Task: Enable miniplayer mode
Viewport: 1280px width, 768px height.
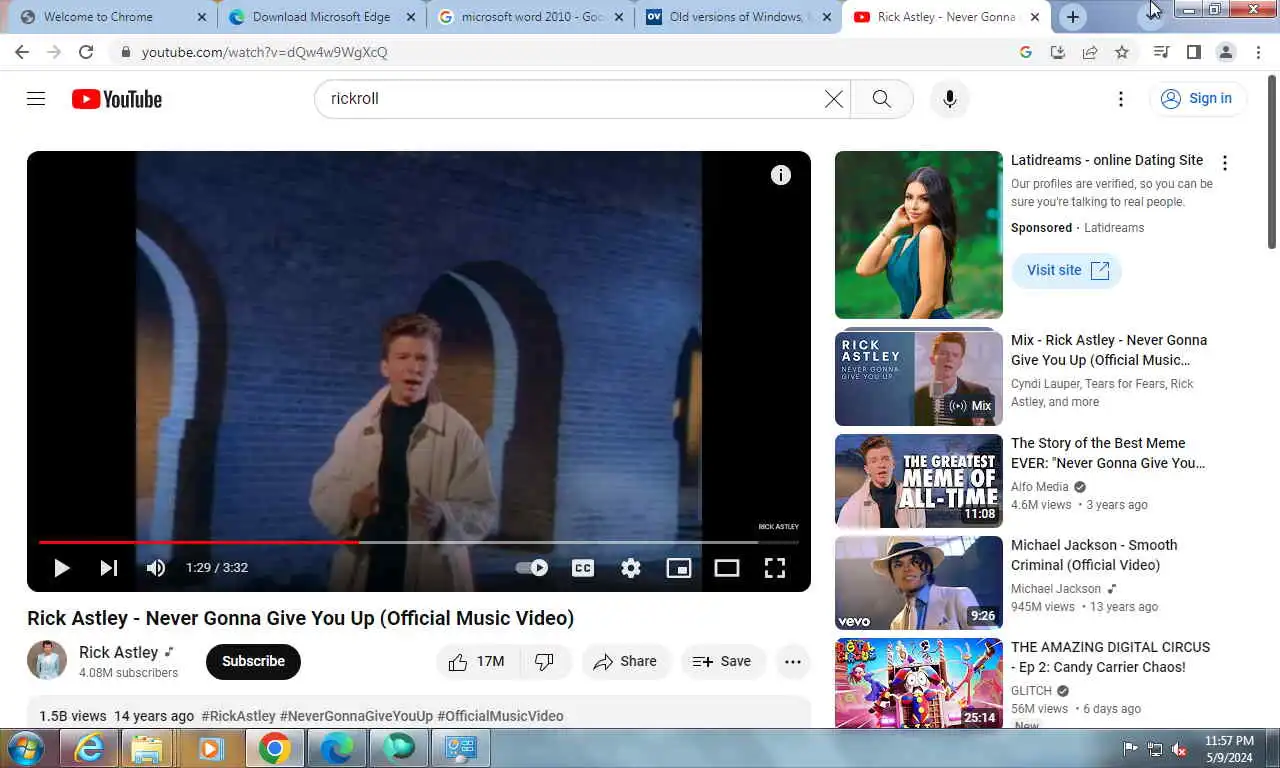Action: point(679,568)
